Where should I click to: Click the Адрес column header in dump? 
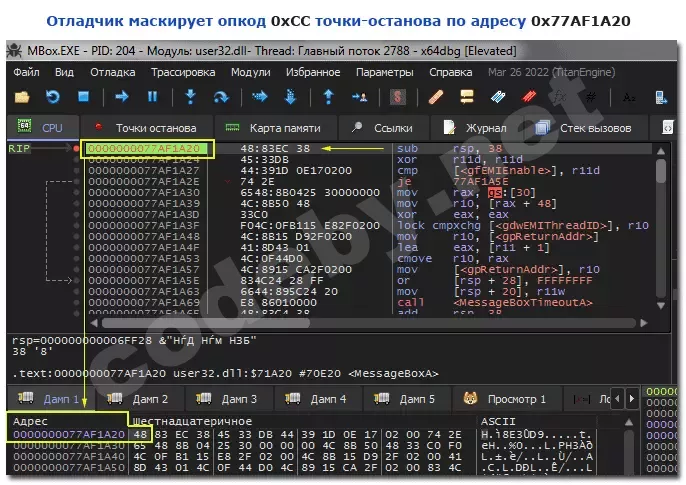(31, 421)
